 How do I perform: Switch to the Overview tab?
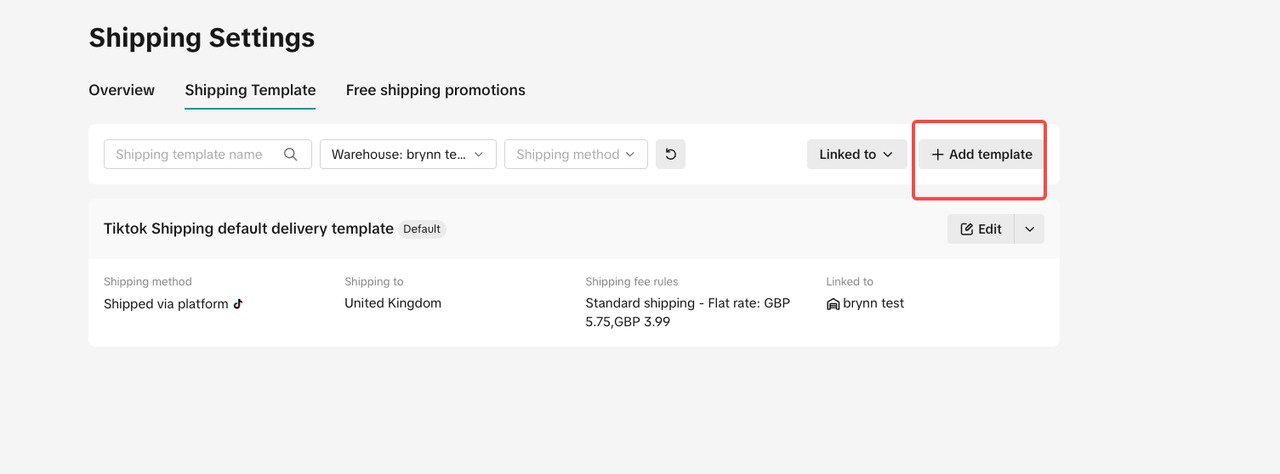click(122, 90)
